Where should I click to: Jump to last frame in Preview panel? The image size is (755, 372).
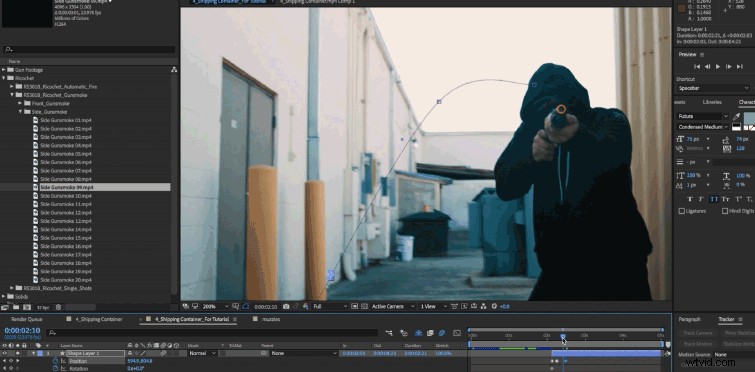(739, 66)
